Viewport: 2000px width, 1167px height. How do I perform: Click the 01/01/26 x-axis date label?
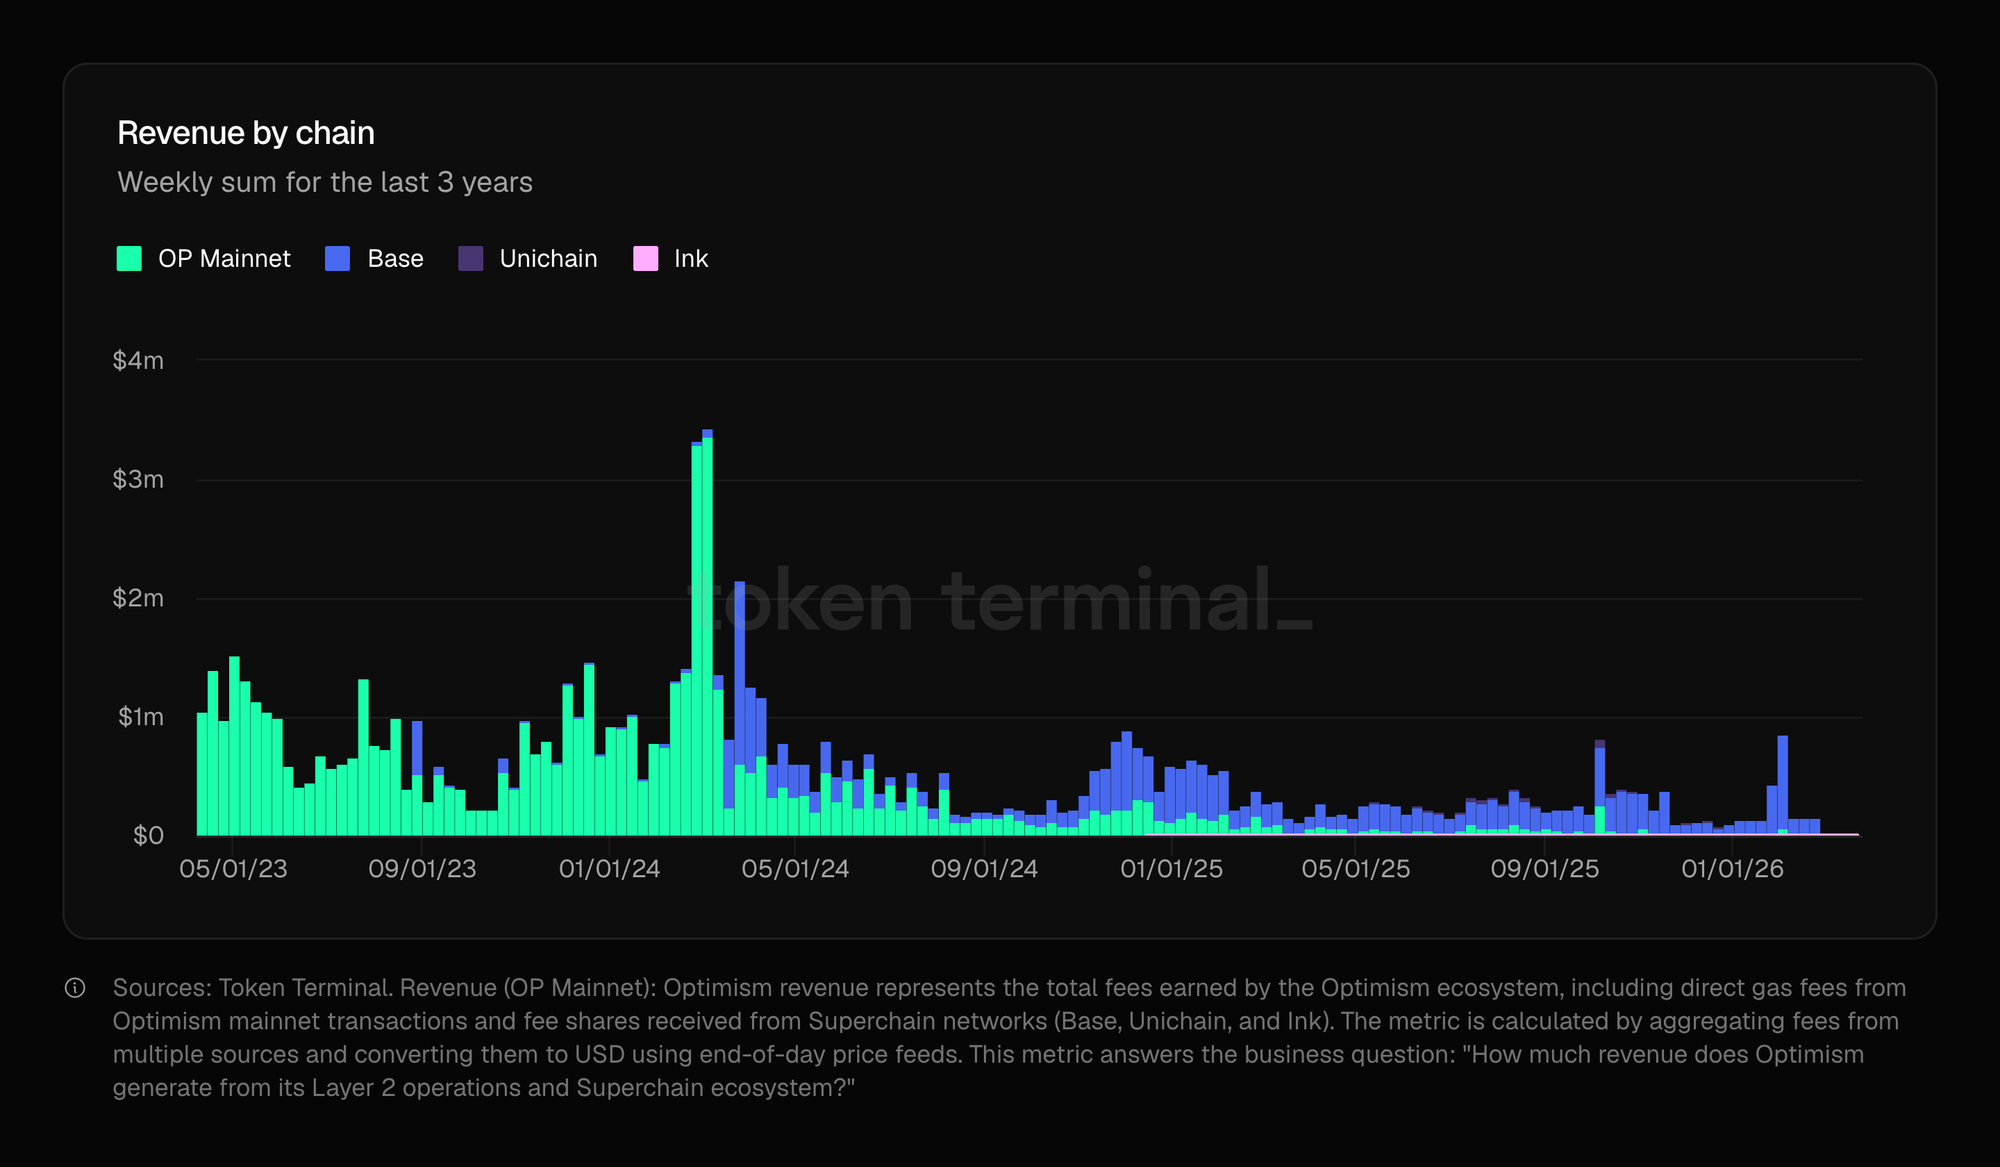pos(1732,869)
